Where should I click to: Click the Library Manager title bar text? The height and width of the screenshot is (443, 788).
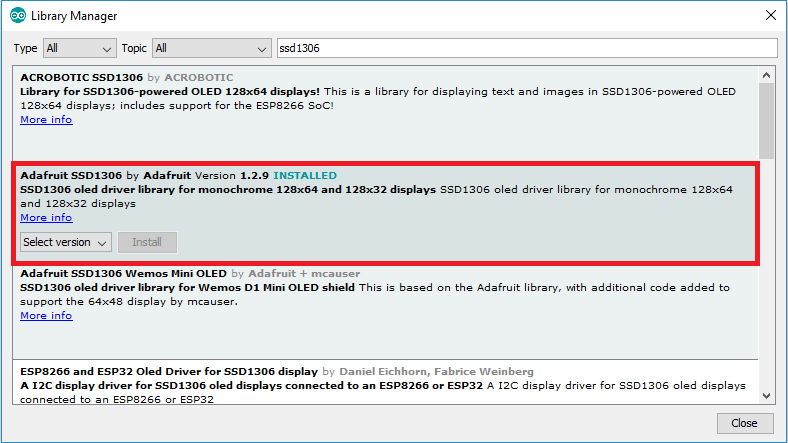pyautogui.click(x=74, y=16)
